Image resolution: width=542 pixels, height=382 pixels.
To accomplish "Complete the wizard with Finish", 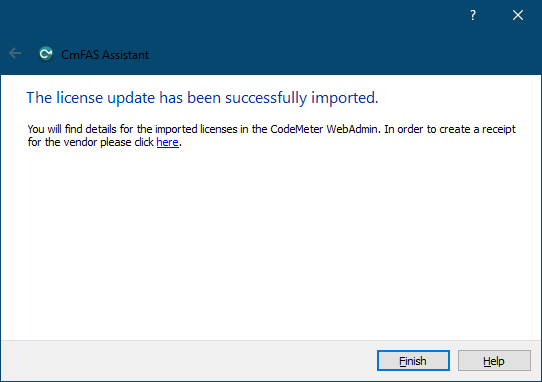I will pyautogui.click(x=413, y=361).
